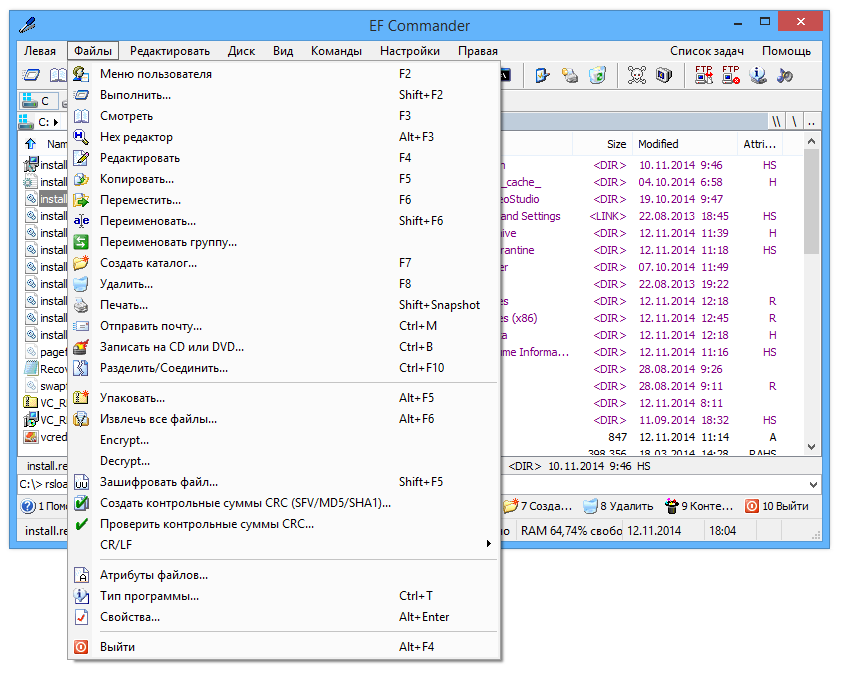
Task: Choose Encrypt… menu entry
Action: click(x=283, y=440)
